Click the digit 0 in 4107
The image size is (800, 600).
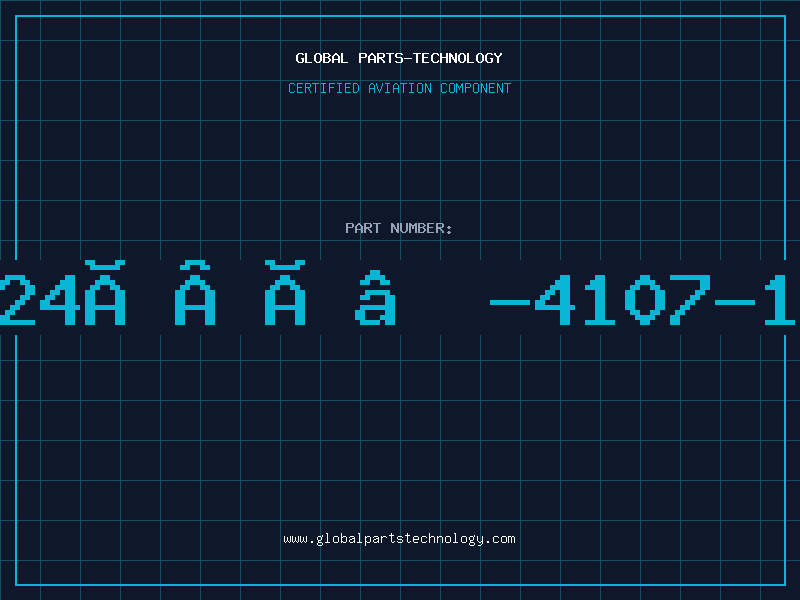(645, 299)
